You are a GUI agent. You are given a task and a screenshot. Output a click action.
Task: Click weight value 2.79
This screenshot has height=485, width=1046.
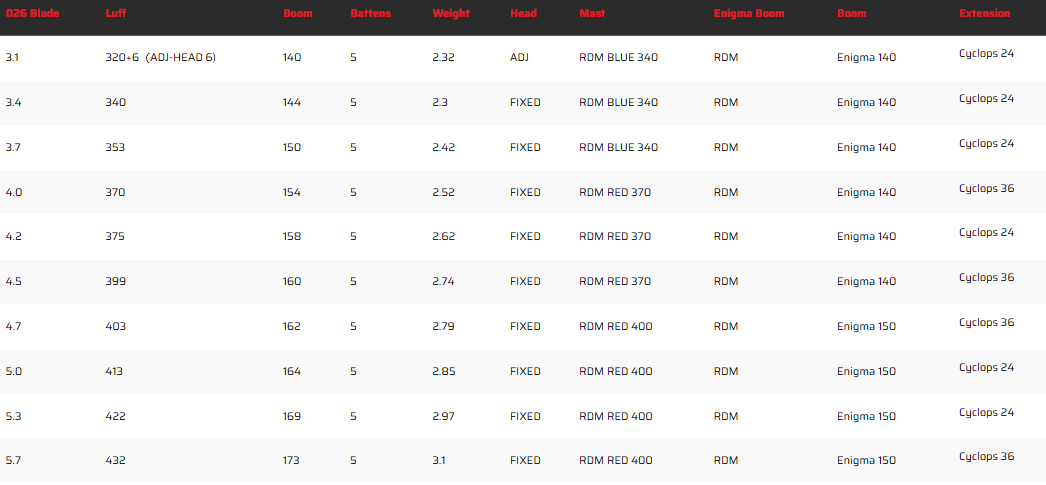tap(444, 327)
